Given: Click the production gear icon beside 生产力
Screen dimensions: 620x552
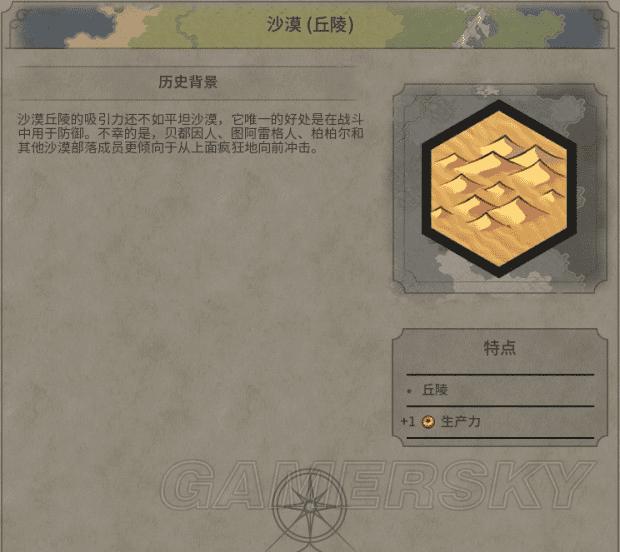Looking at the screenshot, I should [x=428, y=422].
